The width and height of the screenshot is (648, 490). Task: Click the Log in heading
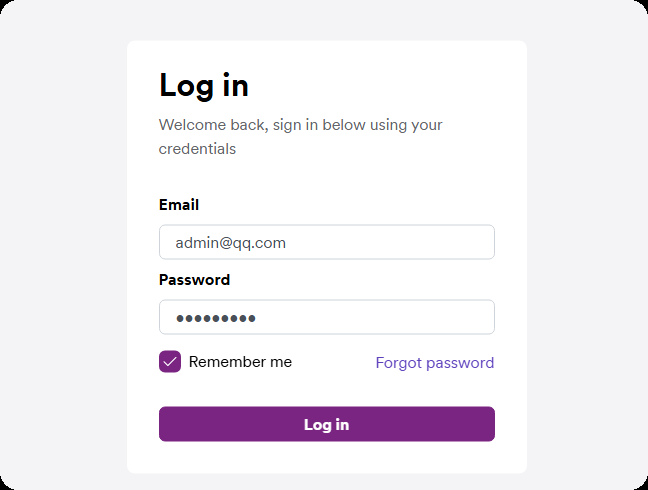[x=204, y=85]
